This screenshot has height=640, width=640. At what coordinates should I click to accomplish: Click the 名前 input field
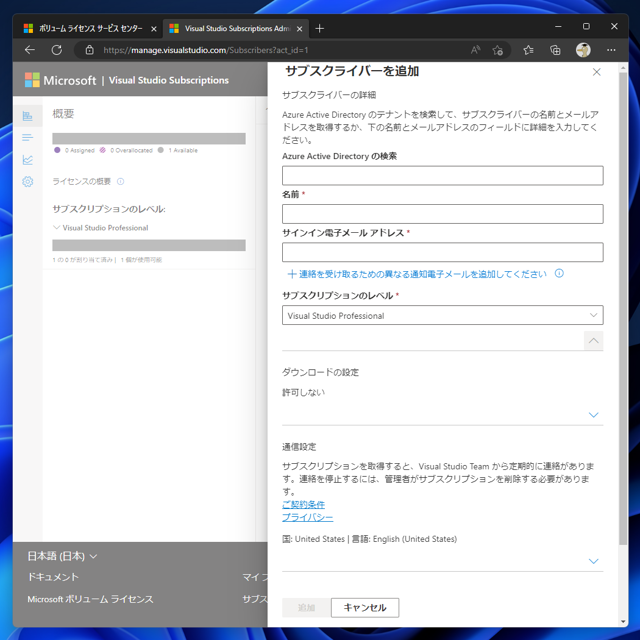pyautogui.click(x=442, y=214)
